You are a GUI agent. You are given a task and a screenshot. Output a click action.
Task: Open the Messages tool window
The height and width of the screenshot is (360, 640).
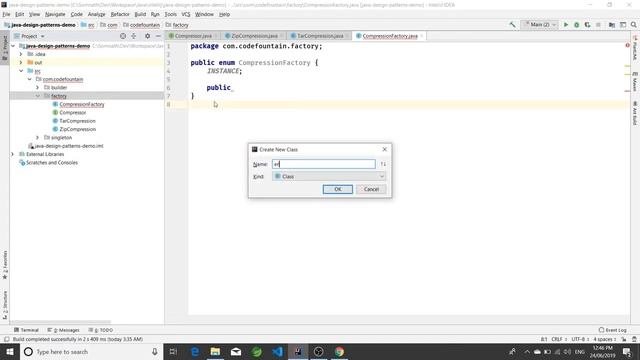[x=63, y=330]
